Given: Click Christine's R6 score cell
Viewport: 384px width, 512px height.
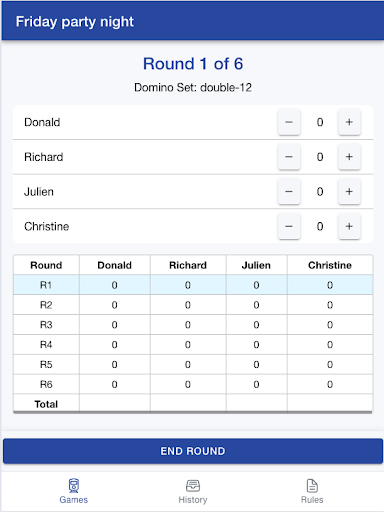Looking at the screenshot, I should (330, 384).
